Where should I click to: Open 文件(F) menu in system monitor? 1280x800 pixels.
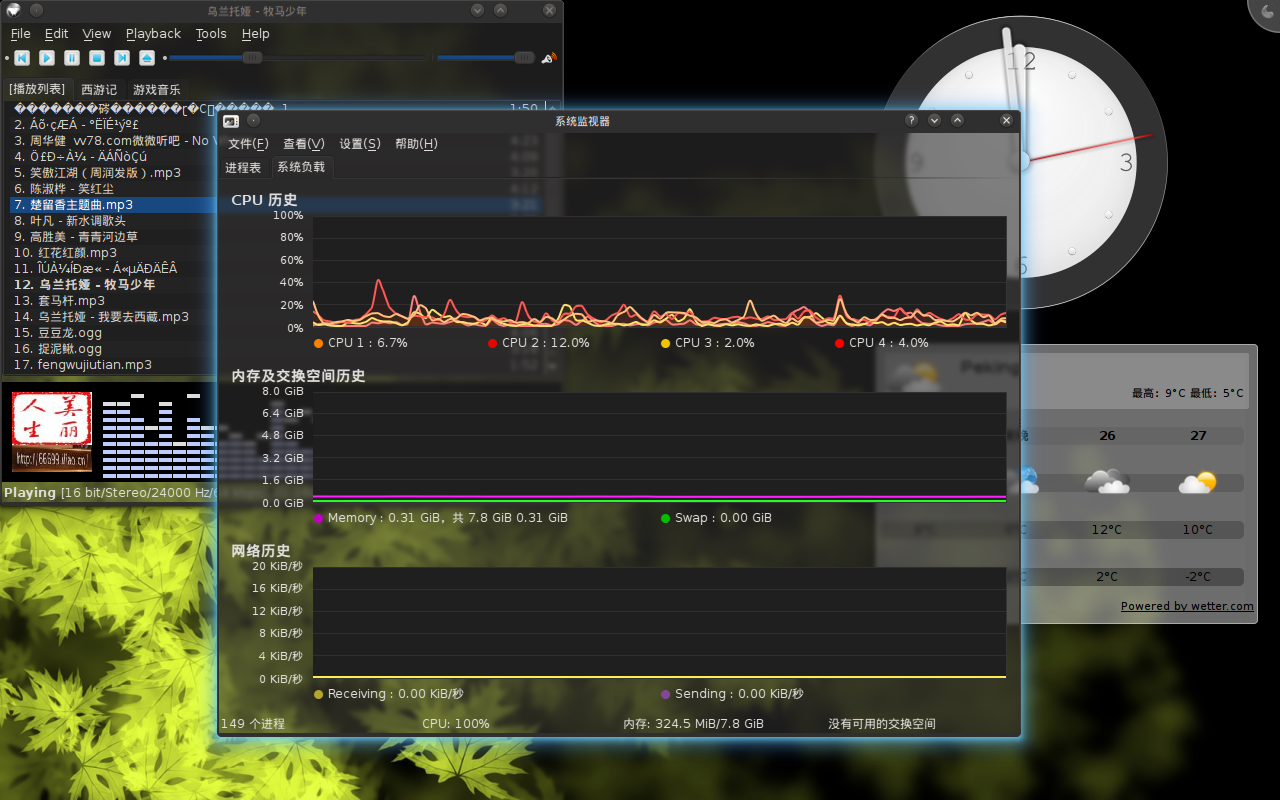pos(248,144)
